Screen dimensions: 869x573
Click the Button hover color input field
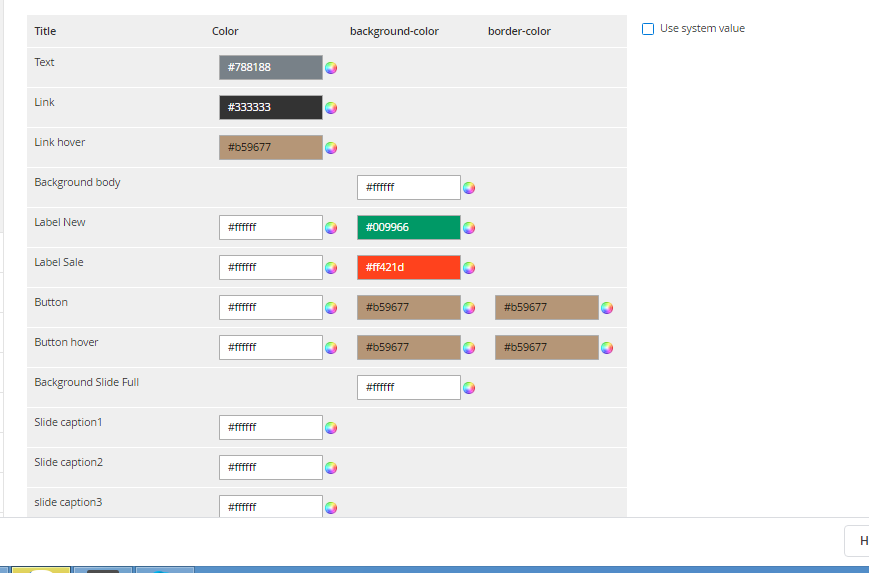(x=271, y=347)
